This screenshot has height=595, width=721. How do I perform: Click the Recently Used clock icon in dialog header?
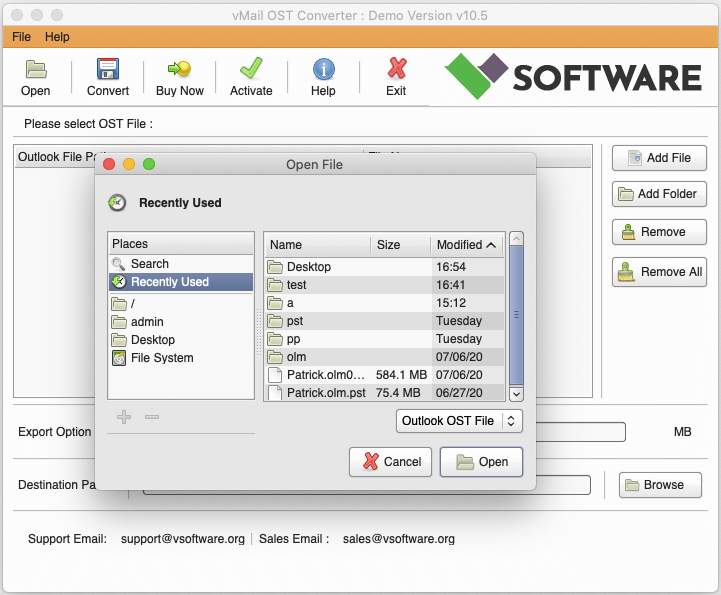pos(117,202)
